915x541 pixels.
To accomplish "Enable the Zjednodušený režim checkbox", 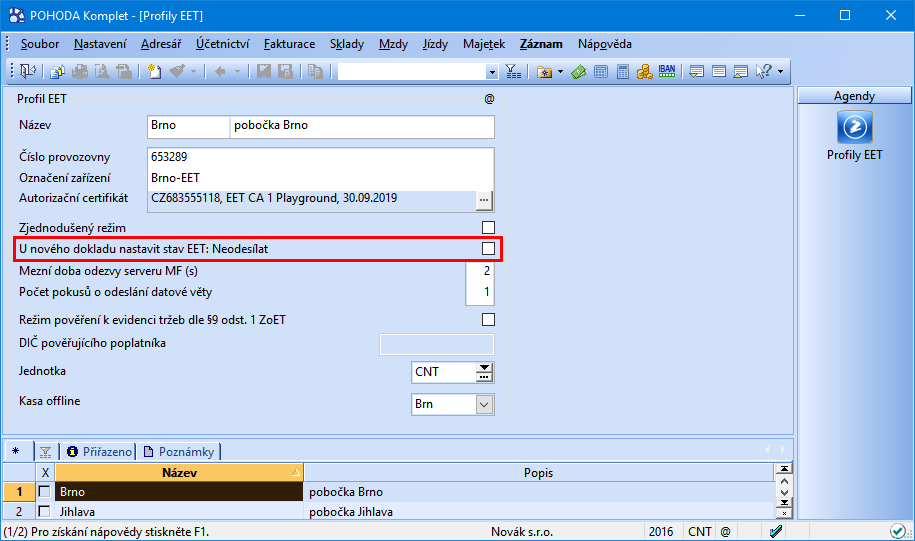I will coord(488,228).
